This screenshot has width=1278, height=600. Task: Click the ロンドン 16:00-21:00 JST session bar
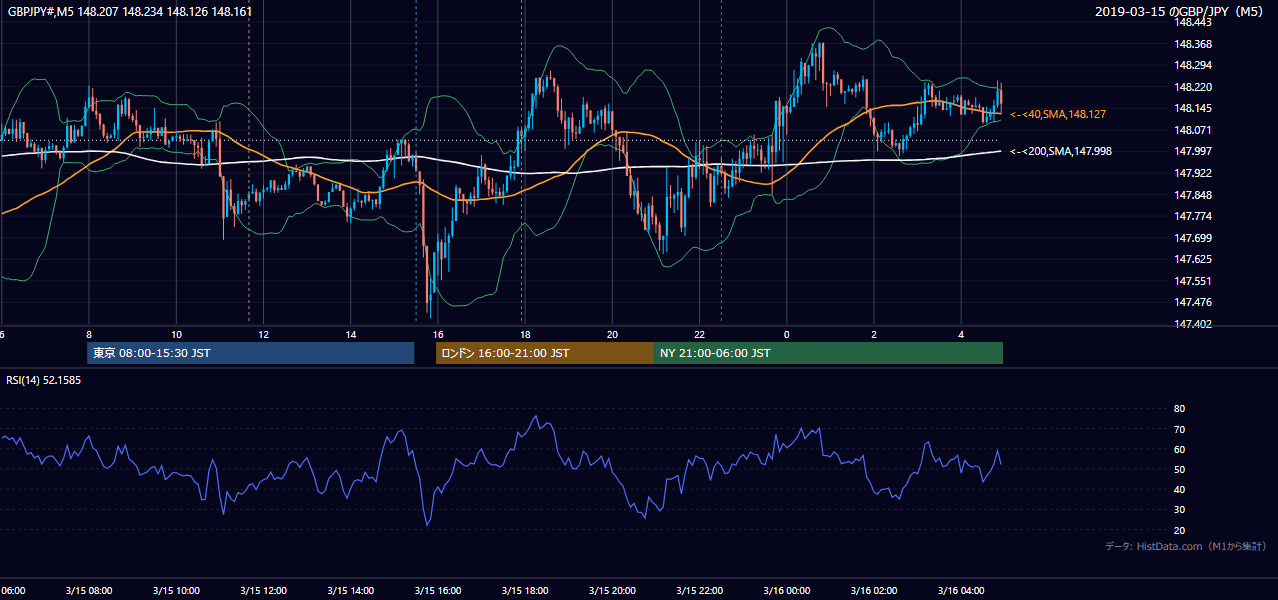[x=544, y=353]
